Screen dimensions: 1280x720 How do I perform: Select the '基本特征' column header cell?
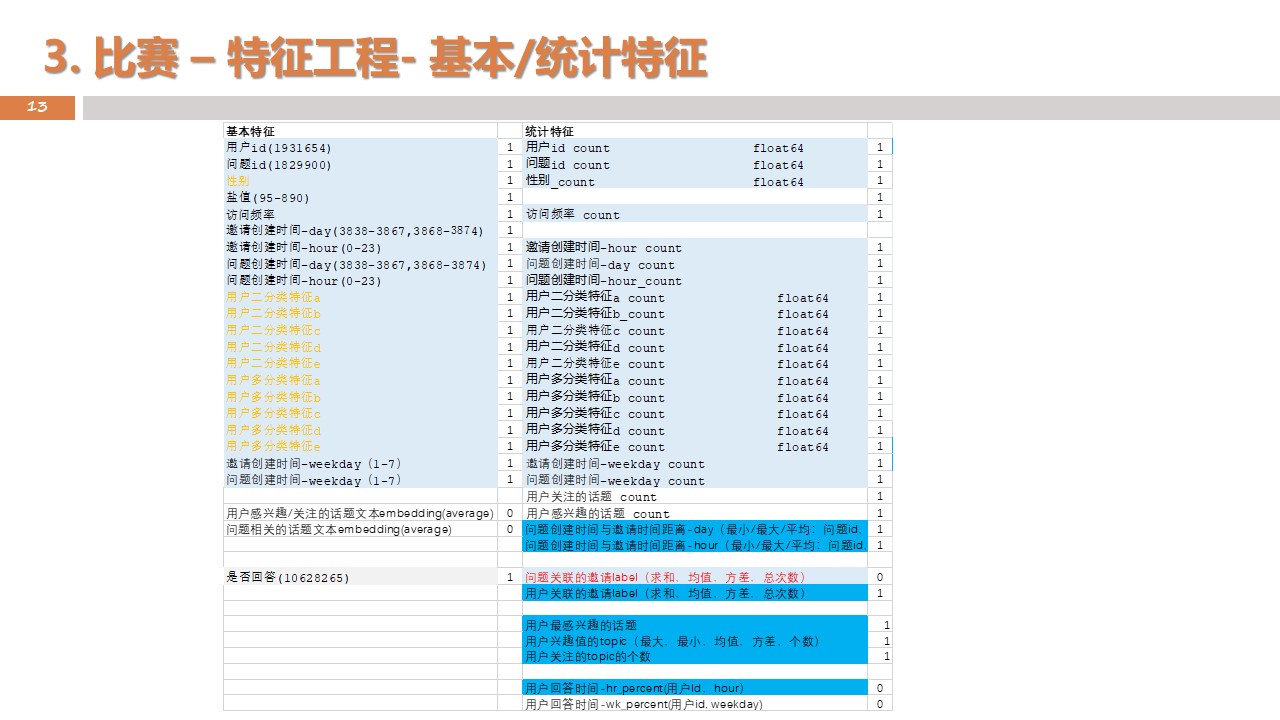(360, 131)
